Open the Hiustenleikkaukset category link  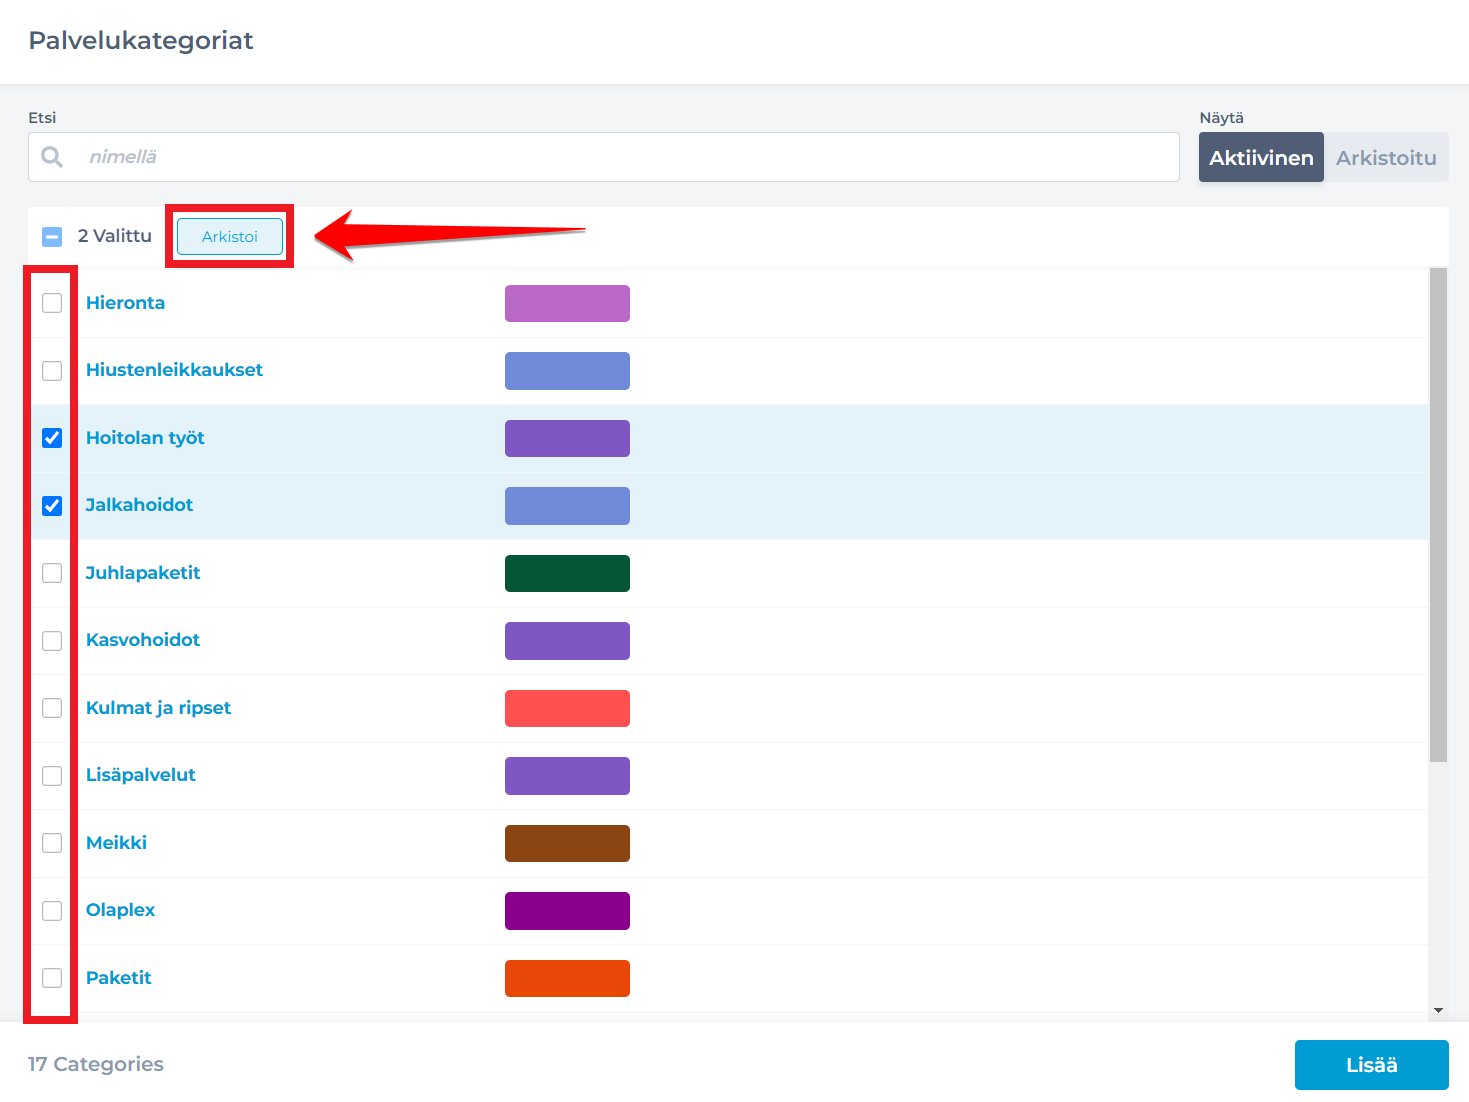click(x=174, y=370)
